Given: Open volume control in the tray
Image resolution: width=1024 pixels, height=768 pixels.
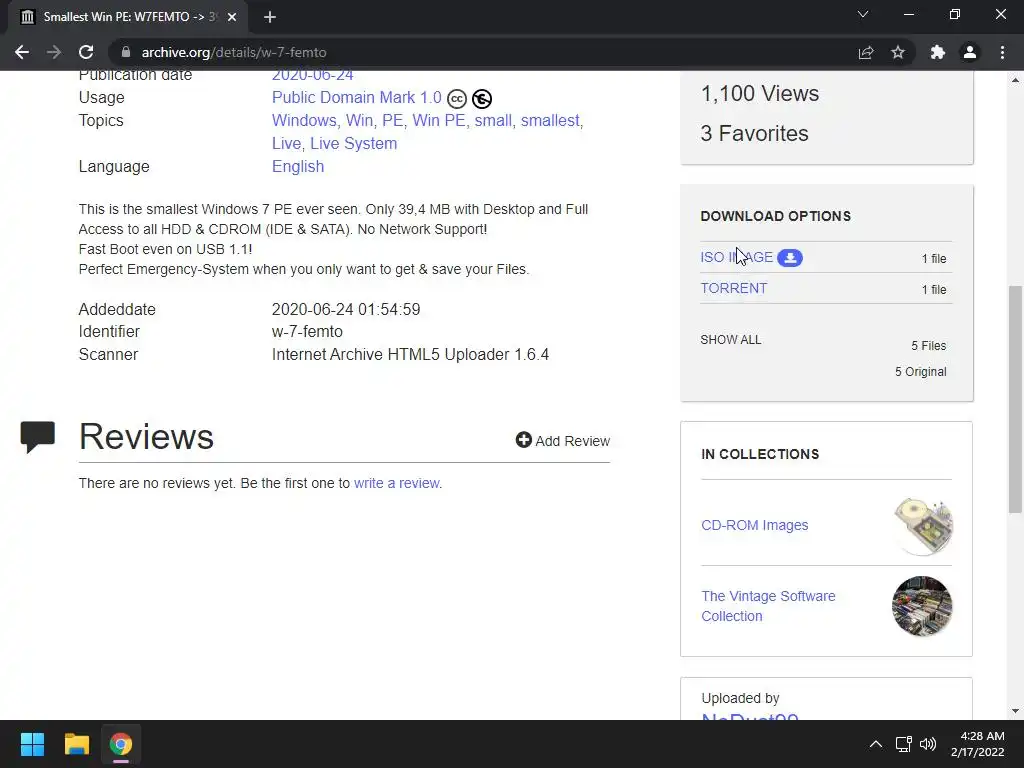Looking at the screenshot, I should [x=928, y=744].
